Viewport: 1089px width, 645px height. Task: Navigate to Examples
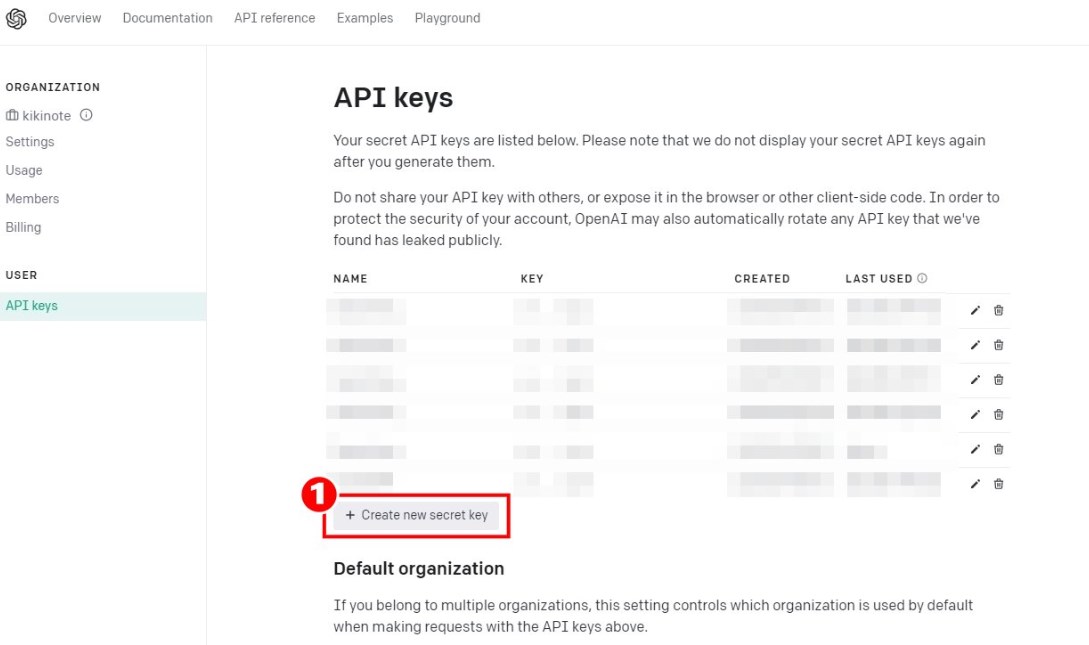point(365,18)
